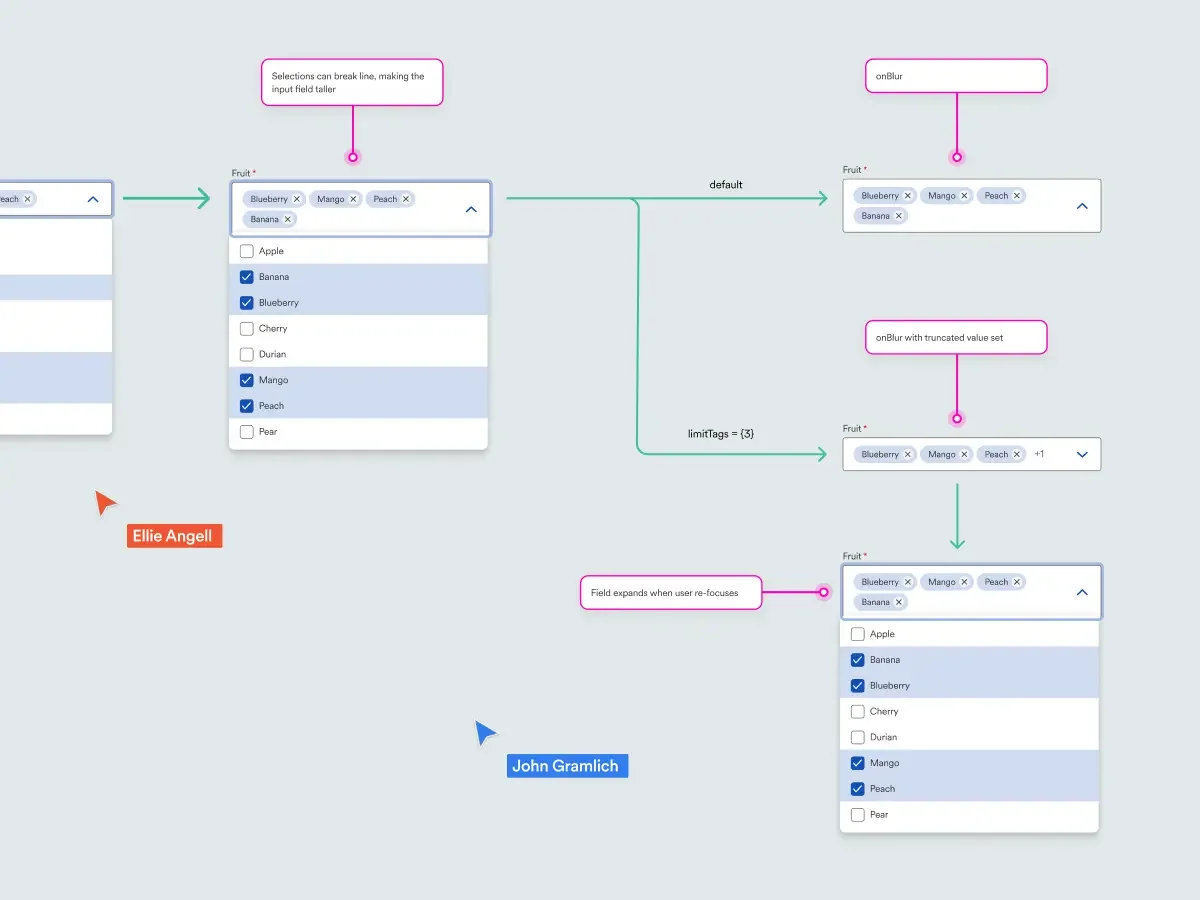
Task: Click the pin beside the break-line annotation
Action: tap(352, 156)
